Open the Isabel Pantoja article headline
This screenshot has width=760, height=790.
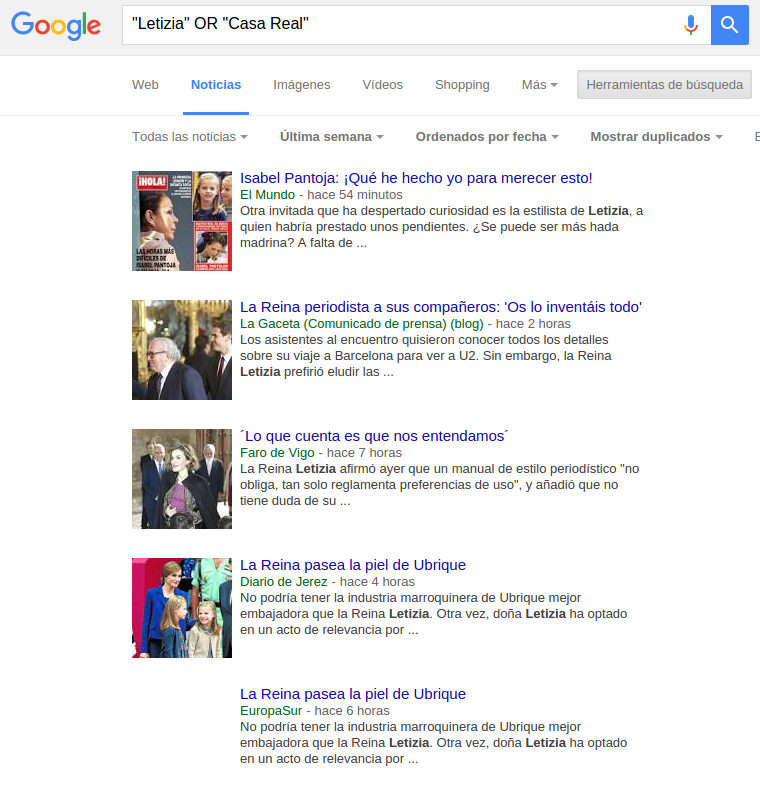(416, 178)
